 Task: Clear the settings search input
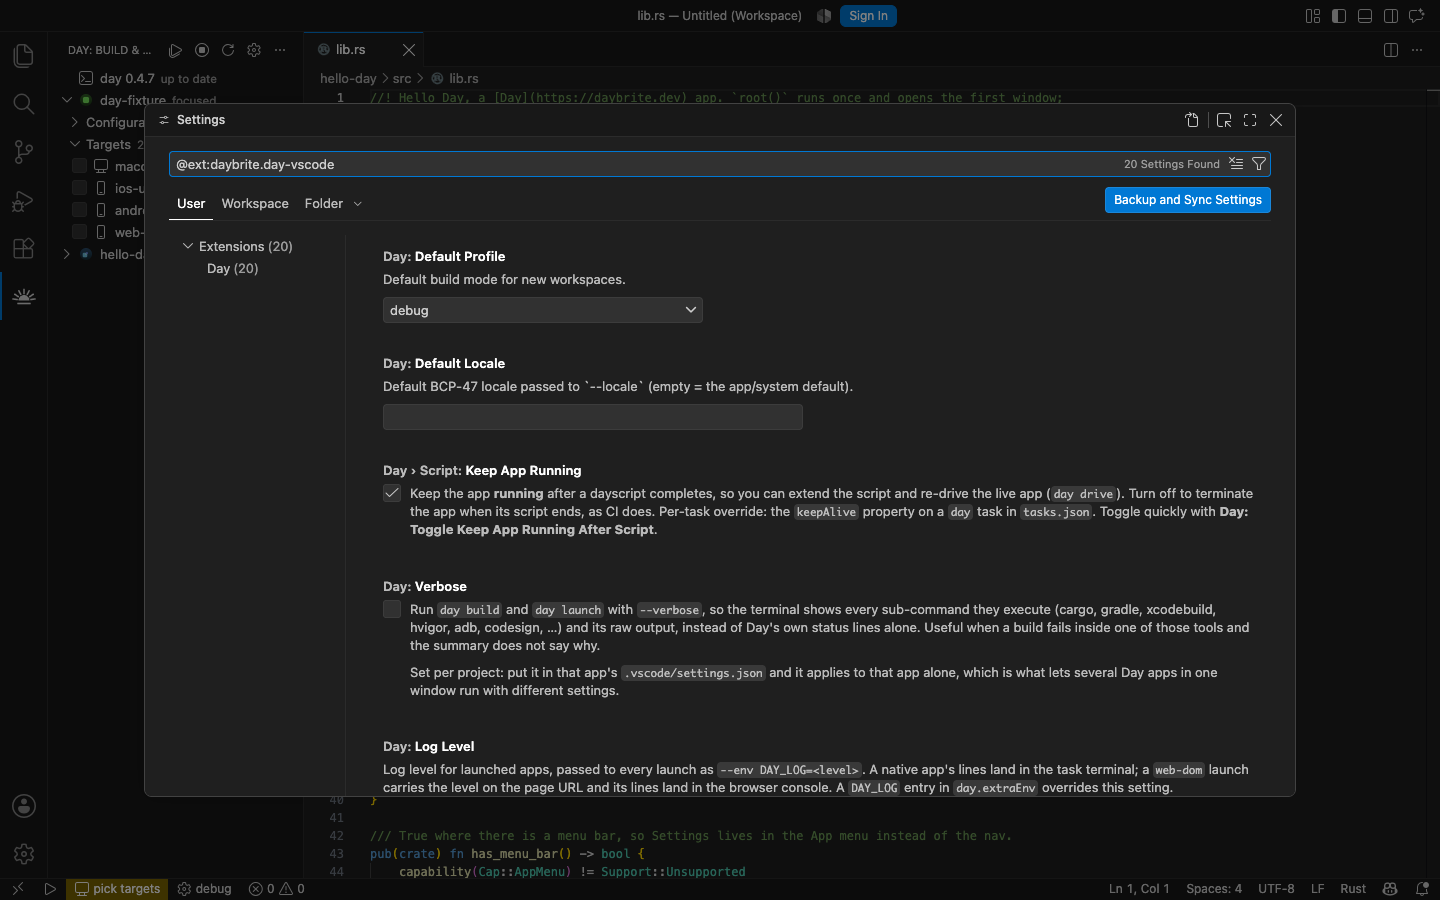pyautogui.click(x=1237, y=164)
